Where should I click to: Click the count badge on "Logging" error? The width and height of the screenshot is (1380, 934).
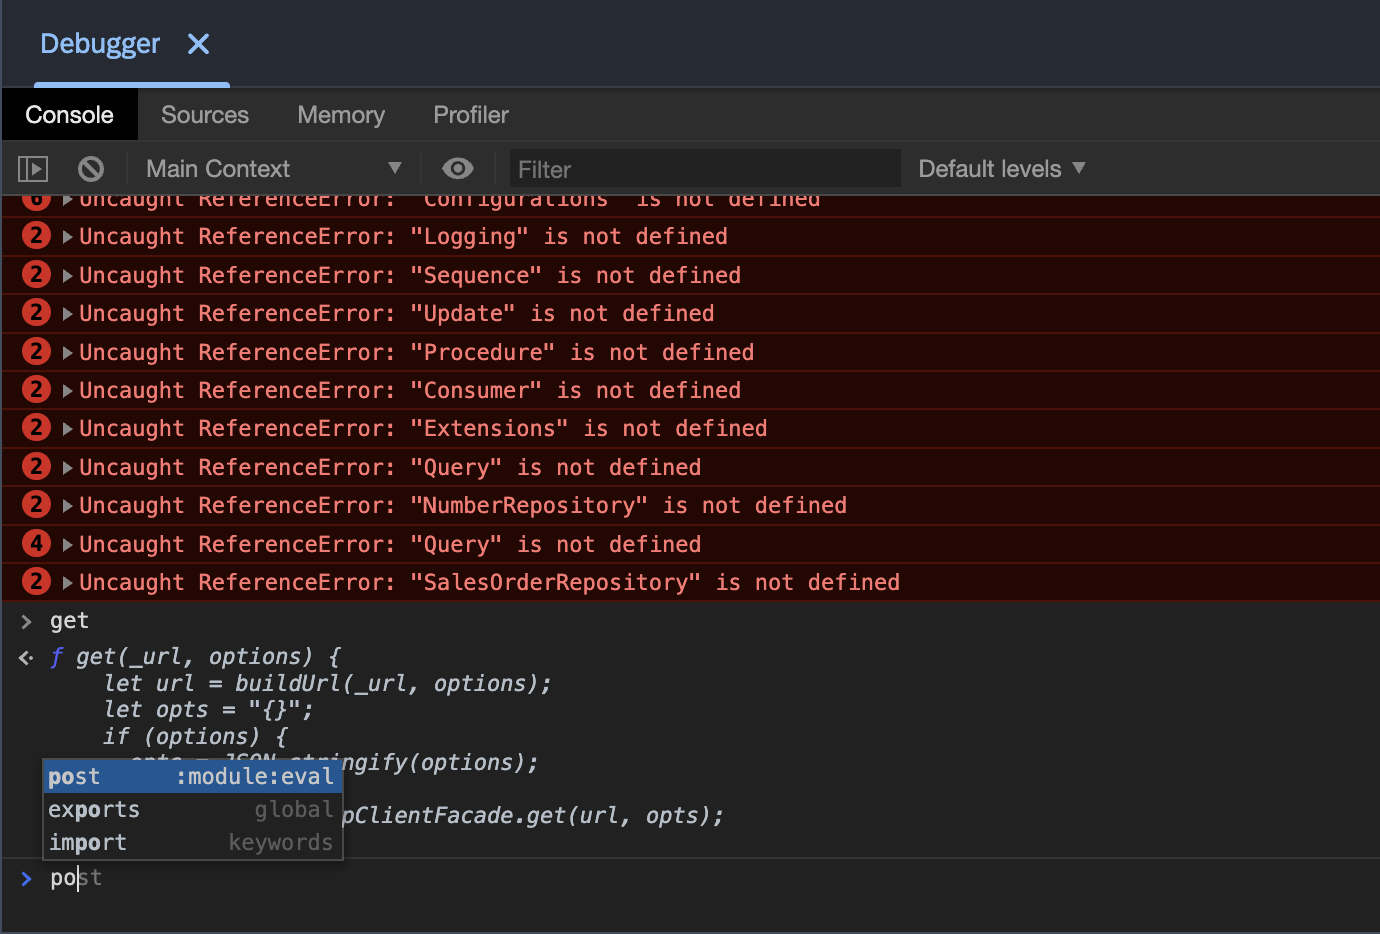click(36, 236)
